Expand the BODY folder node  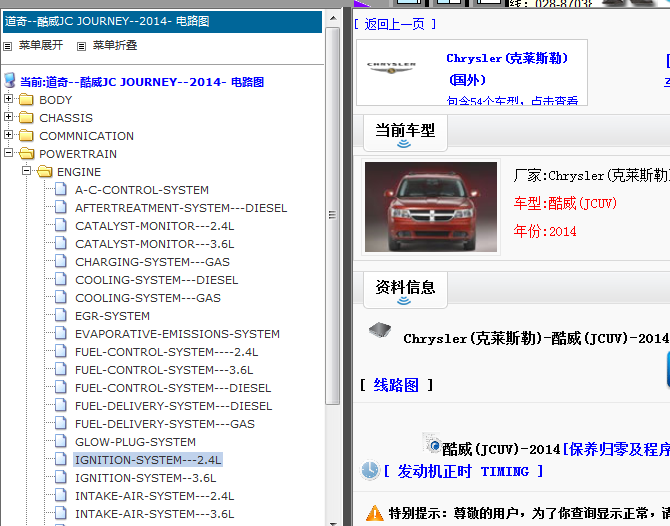click(x=8, y=99)
